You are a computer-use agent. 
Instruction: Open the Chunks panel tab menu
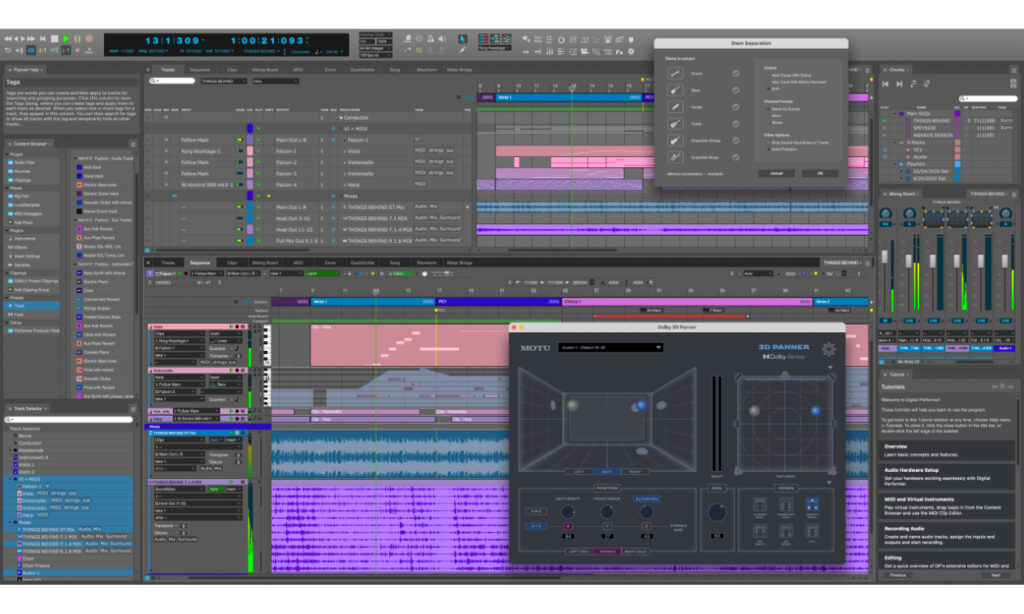coord(1014,70)
